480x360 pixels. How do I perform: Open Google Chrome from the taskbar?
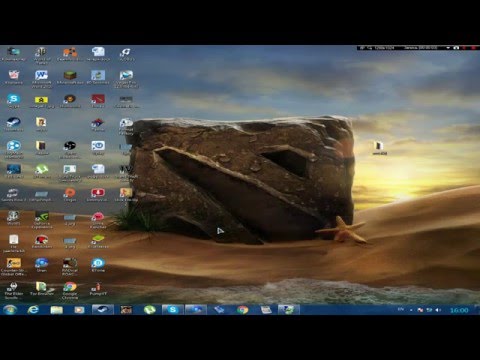click(x=243, y=310)
